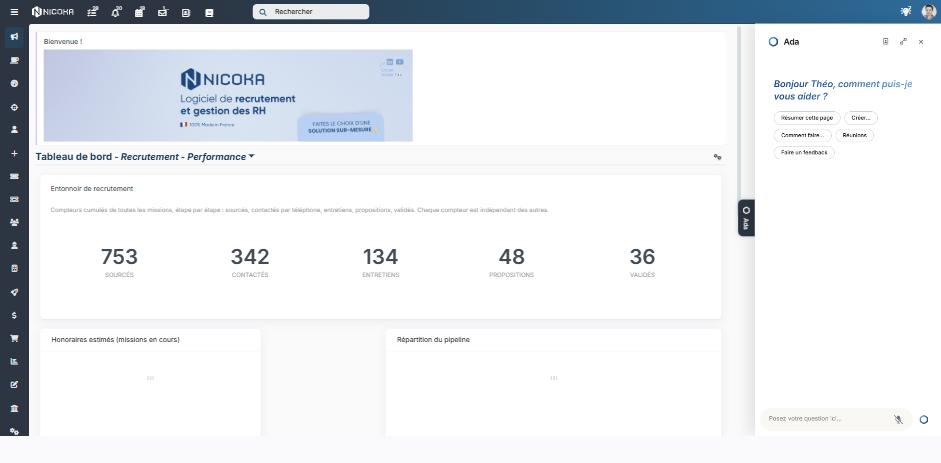Click the Ada send circle icon
Viewport: 941px width, 463px height.
(924, 419)
